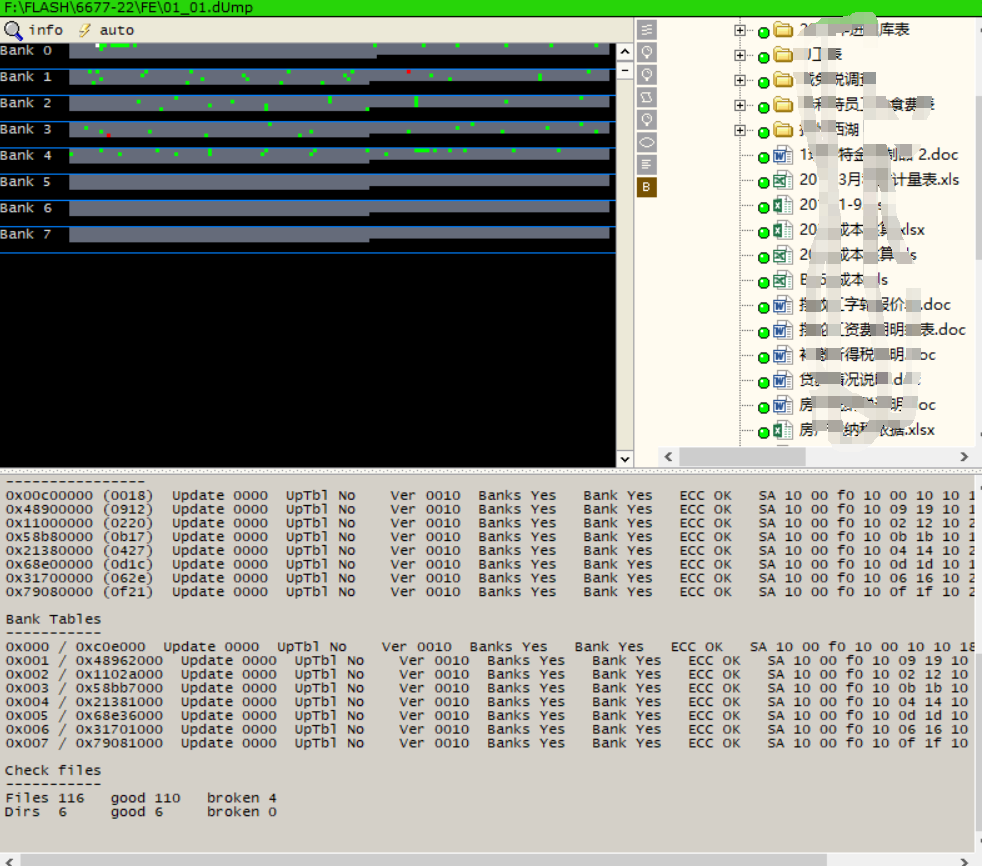This screenshot has height=866, width=982.
Task: Click the broken 4 files count
Action: (242, 798)
